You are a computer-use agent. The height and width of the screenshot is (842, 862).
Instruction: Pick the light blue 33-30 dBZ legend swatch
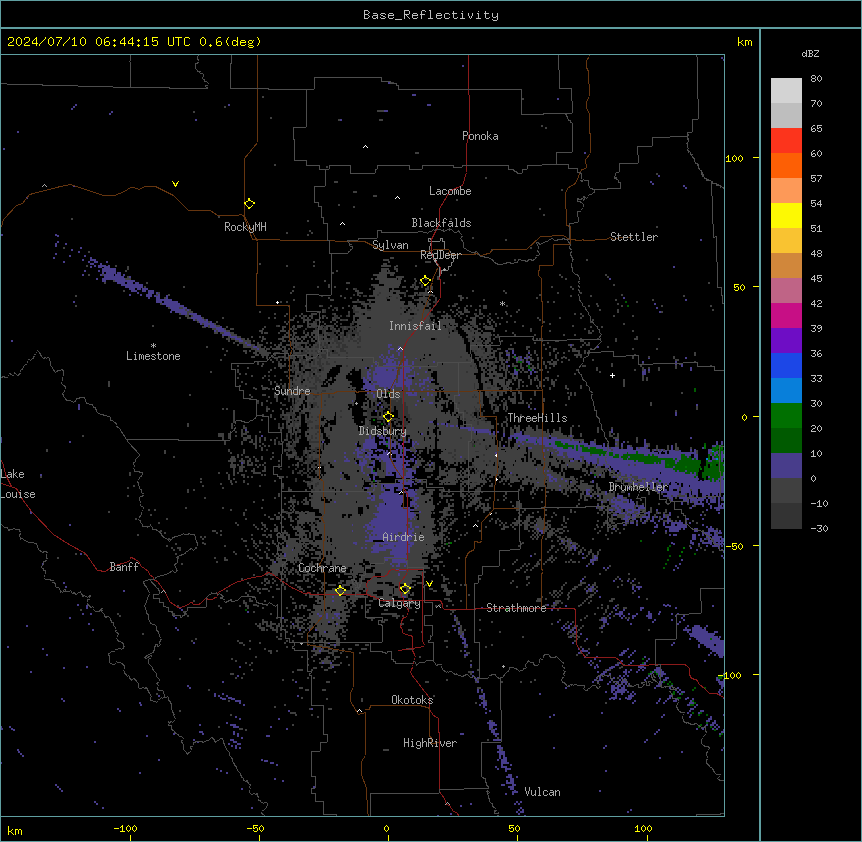point(786,390)
